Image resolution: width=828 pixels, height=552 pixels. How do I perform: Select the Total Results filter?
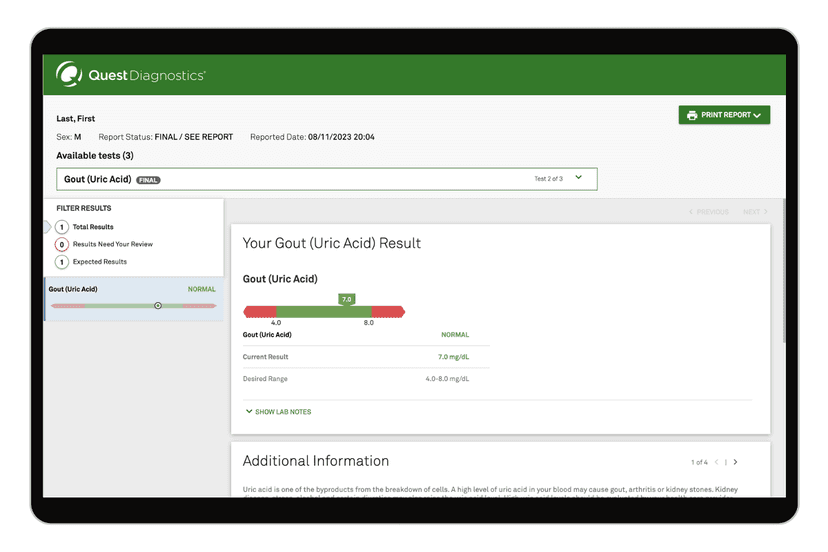(92, 227)
